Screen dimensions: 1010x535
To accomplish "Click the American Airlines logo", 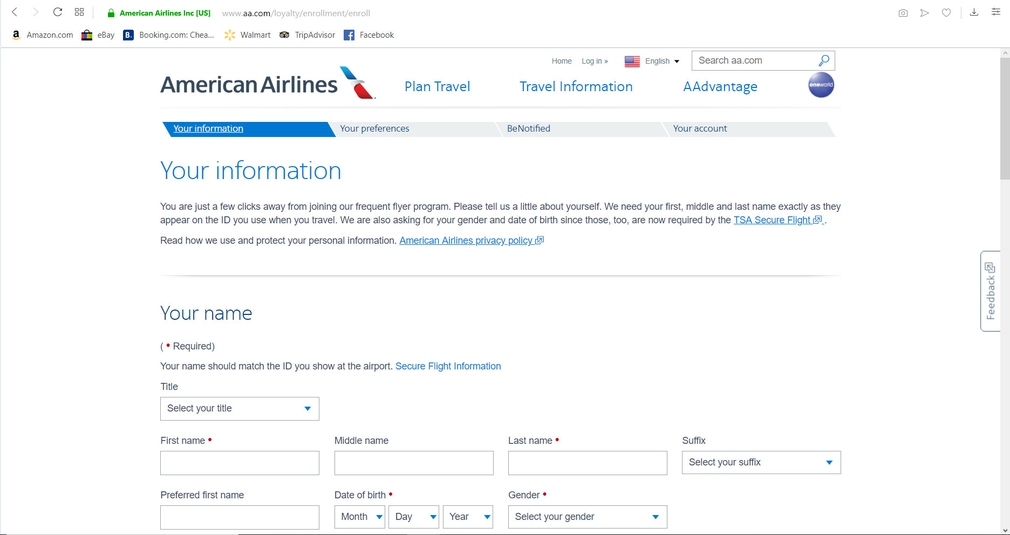I will 268,84.
